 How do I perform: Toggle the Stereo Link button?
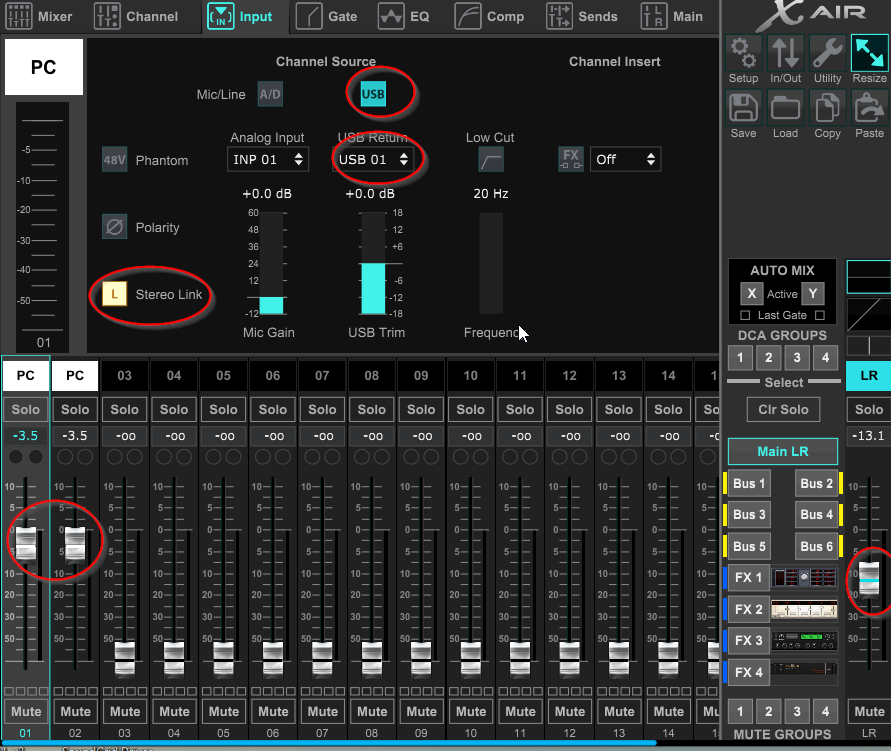(114, 294)
